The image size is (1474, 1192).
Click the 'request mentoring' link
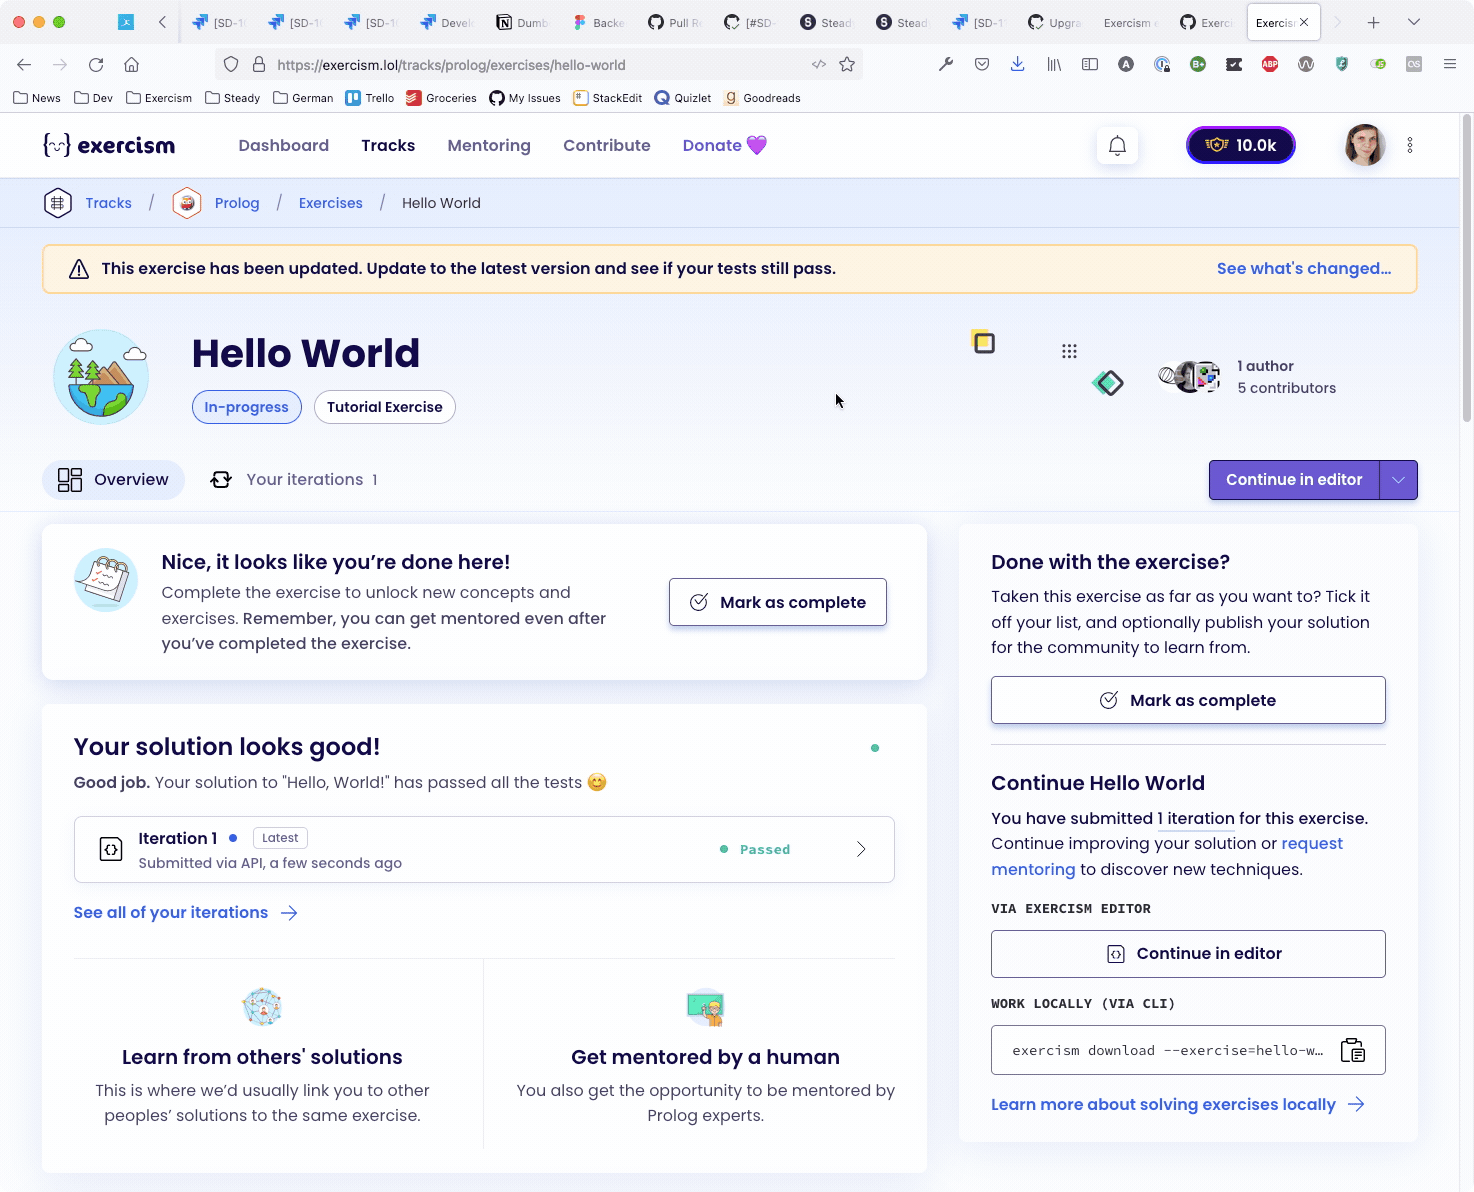pos(1167,857)
